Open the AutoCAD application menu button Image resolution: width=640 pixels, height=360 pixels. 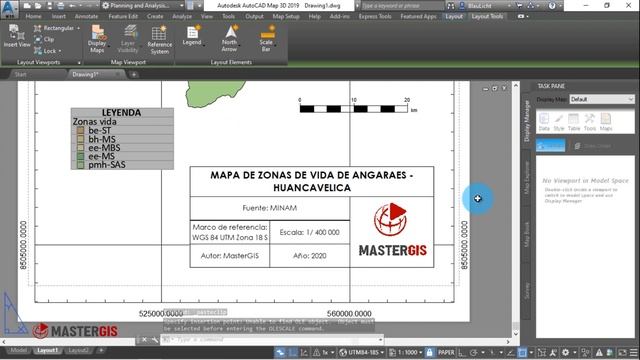[x=9, y=8]
